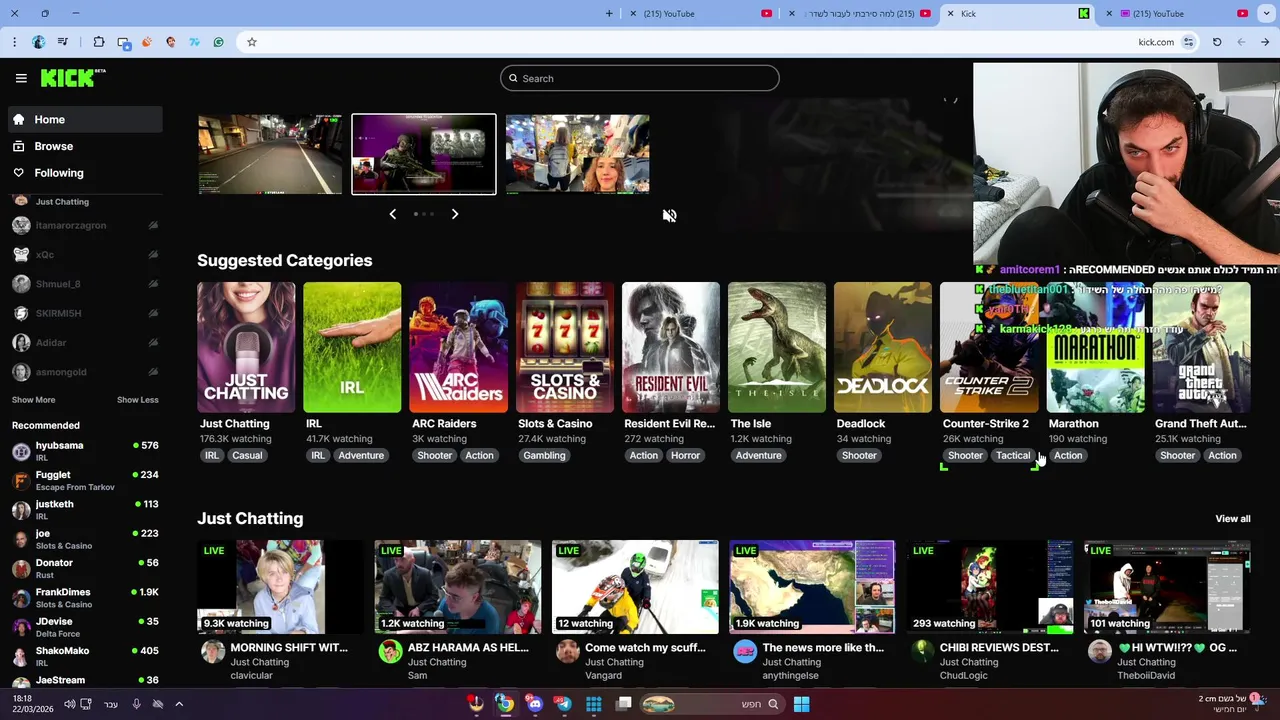Bookmark this page with the star icon

(252, 42)
